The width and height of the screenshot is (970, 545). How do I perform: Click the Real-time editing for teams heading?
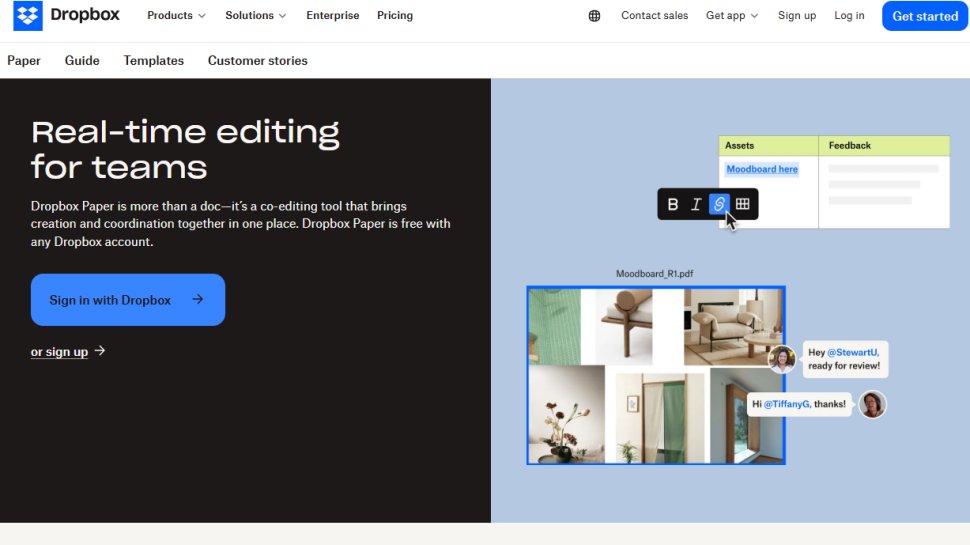(185, 149)
